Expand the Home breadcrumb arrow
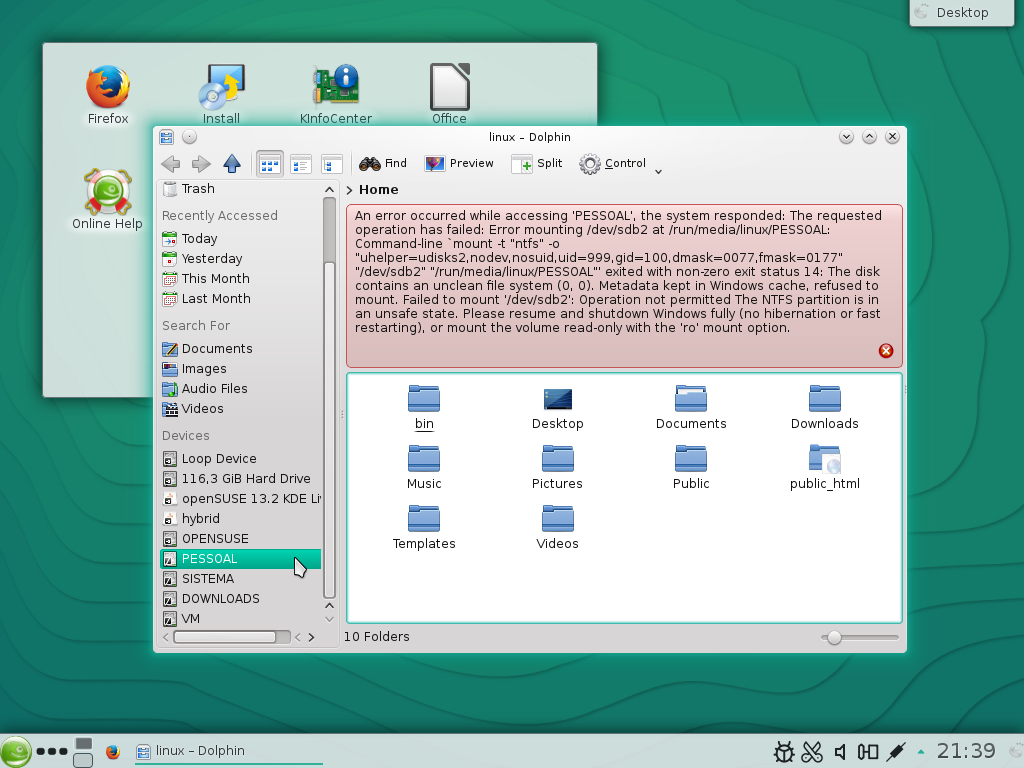The height and width of the screenshot is (768, 1024). [349, 190]
